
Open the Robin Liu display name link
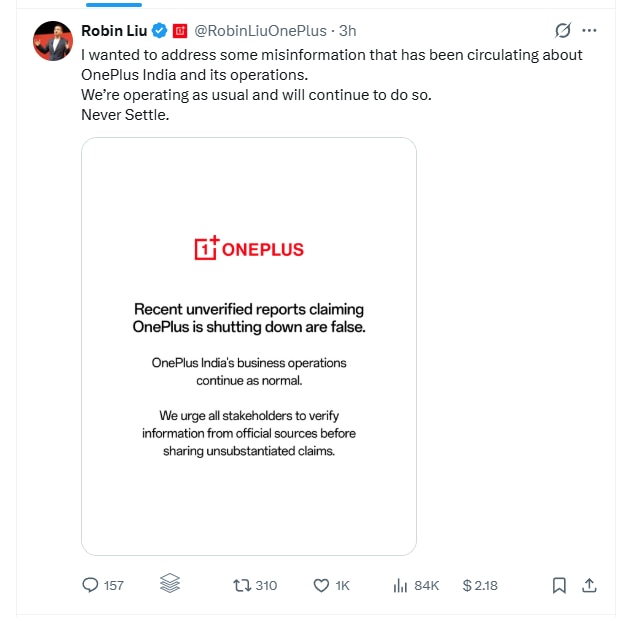(x=114, y=31)
